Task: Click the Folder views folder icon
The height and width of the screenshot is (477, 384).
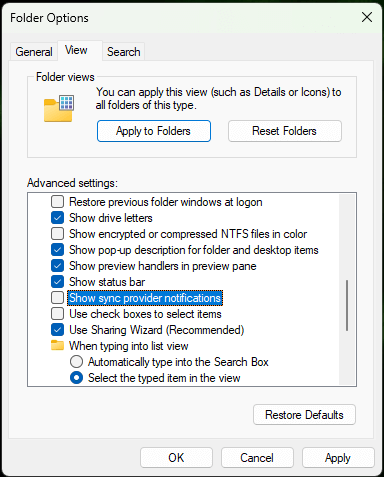Action: 59,108
